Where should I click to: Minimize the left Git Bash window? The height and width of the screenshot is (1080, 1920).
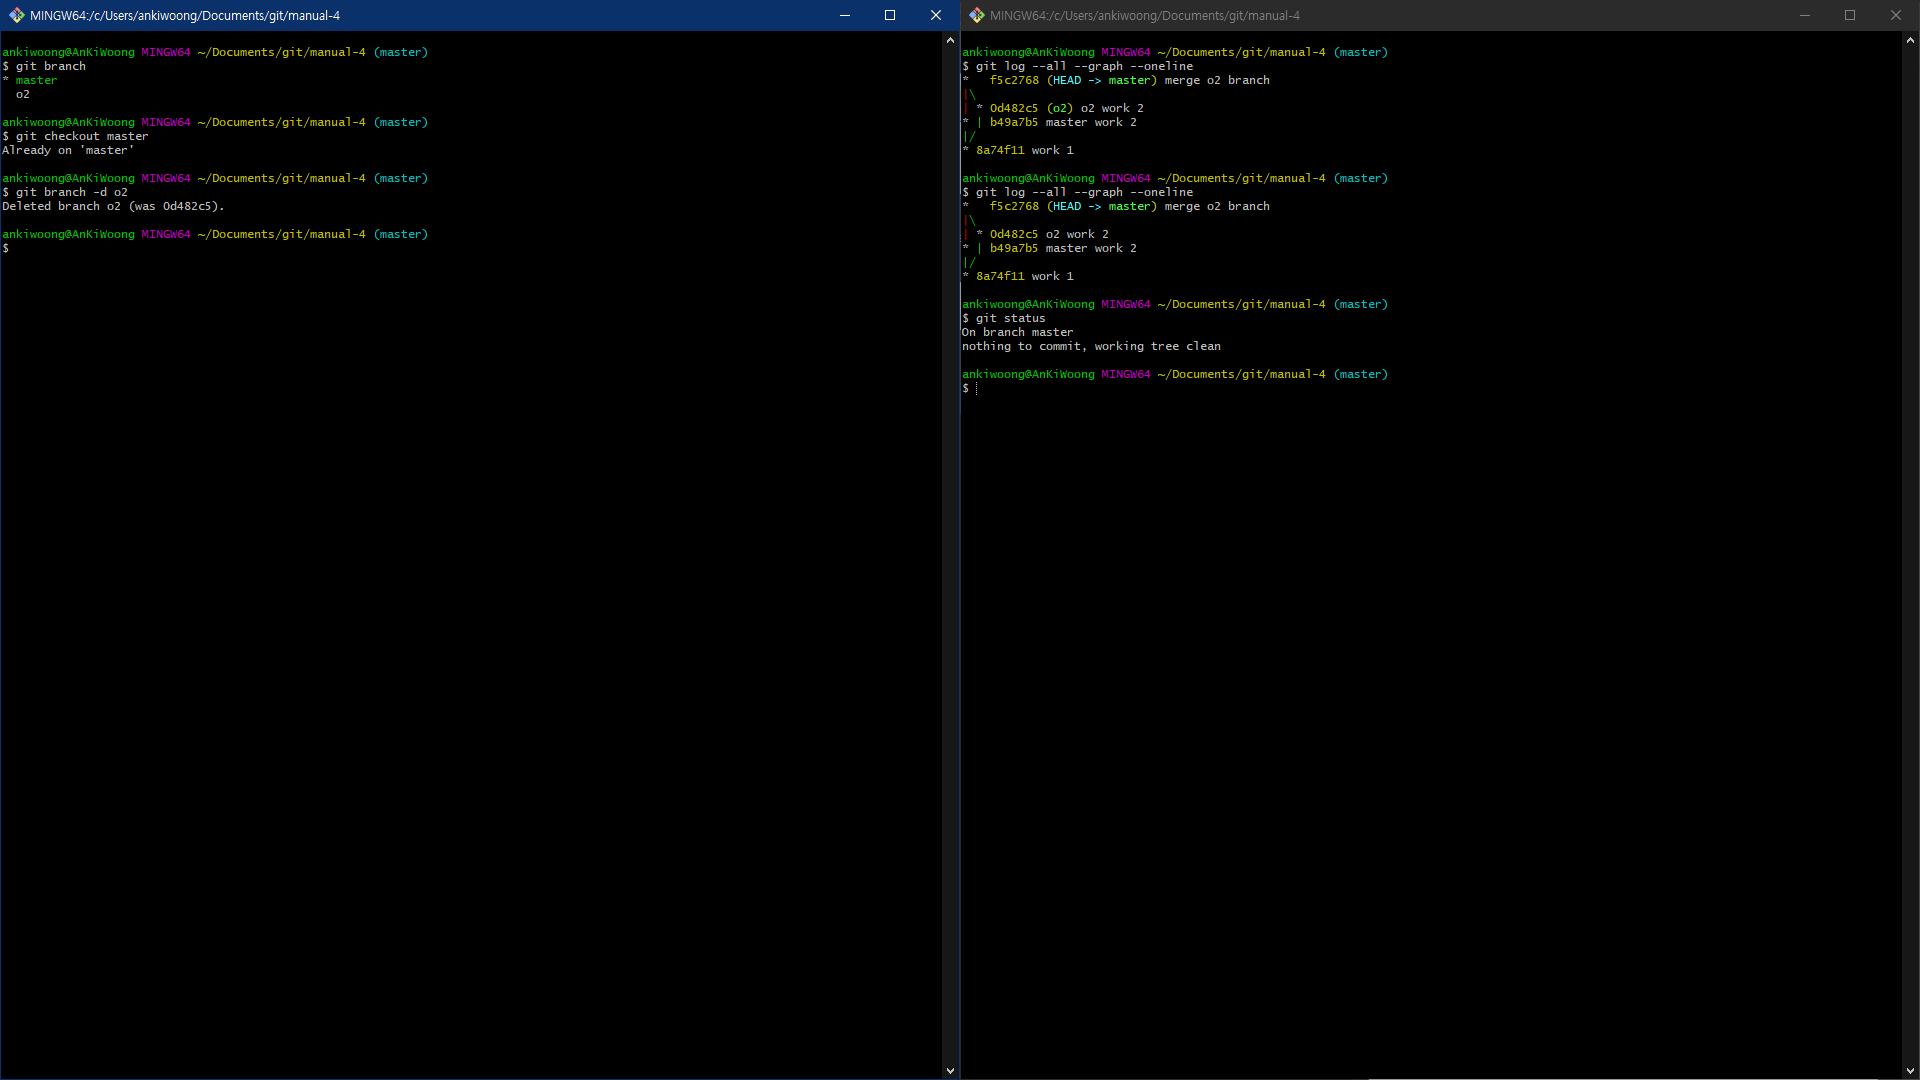[844, 15]
